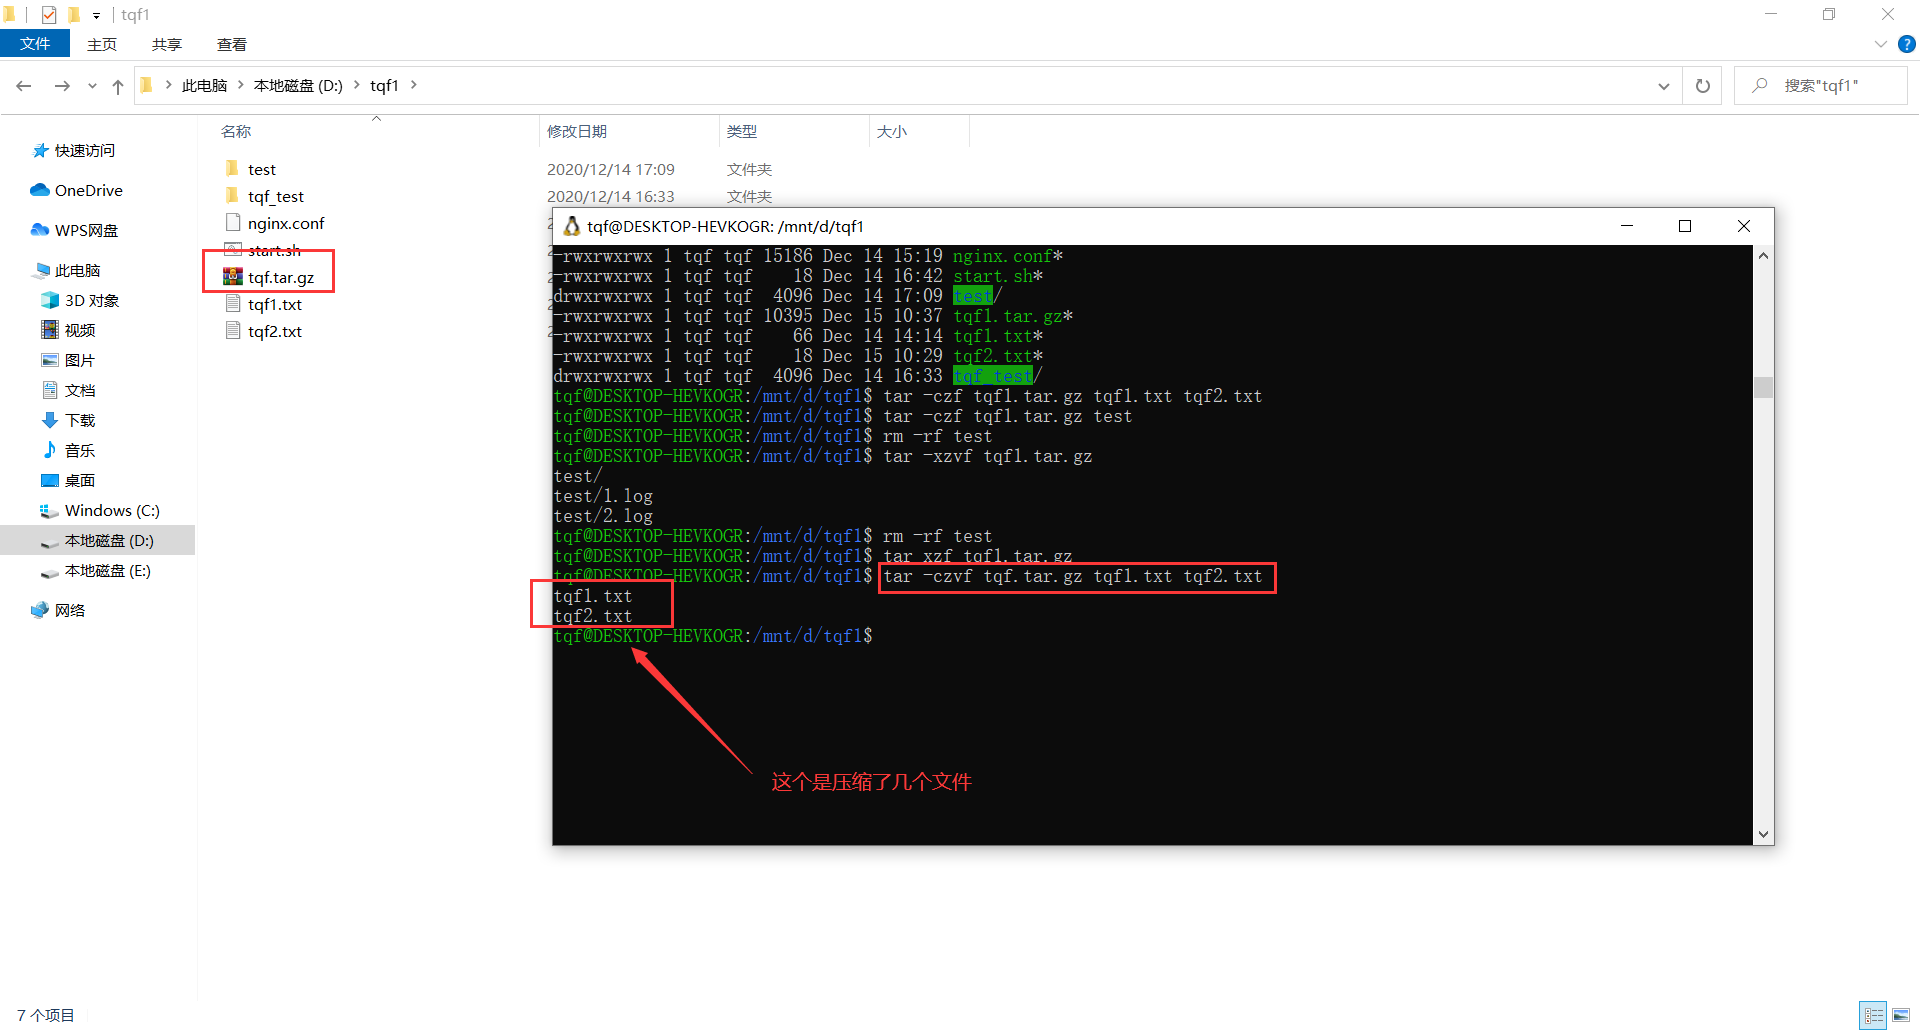This screenshot has width=1920, height=1030.
Task: Click the terminal scrollbar thumb
Action: click(x=1764, y=387)
